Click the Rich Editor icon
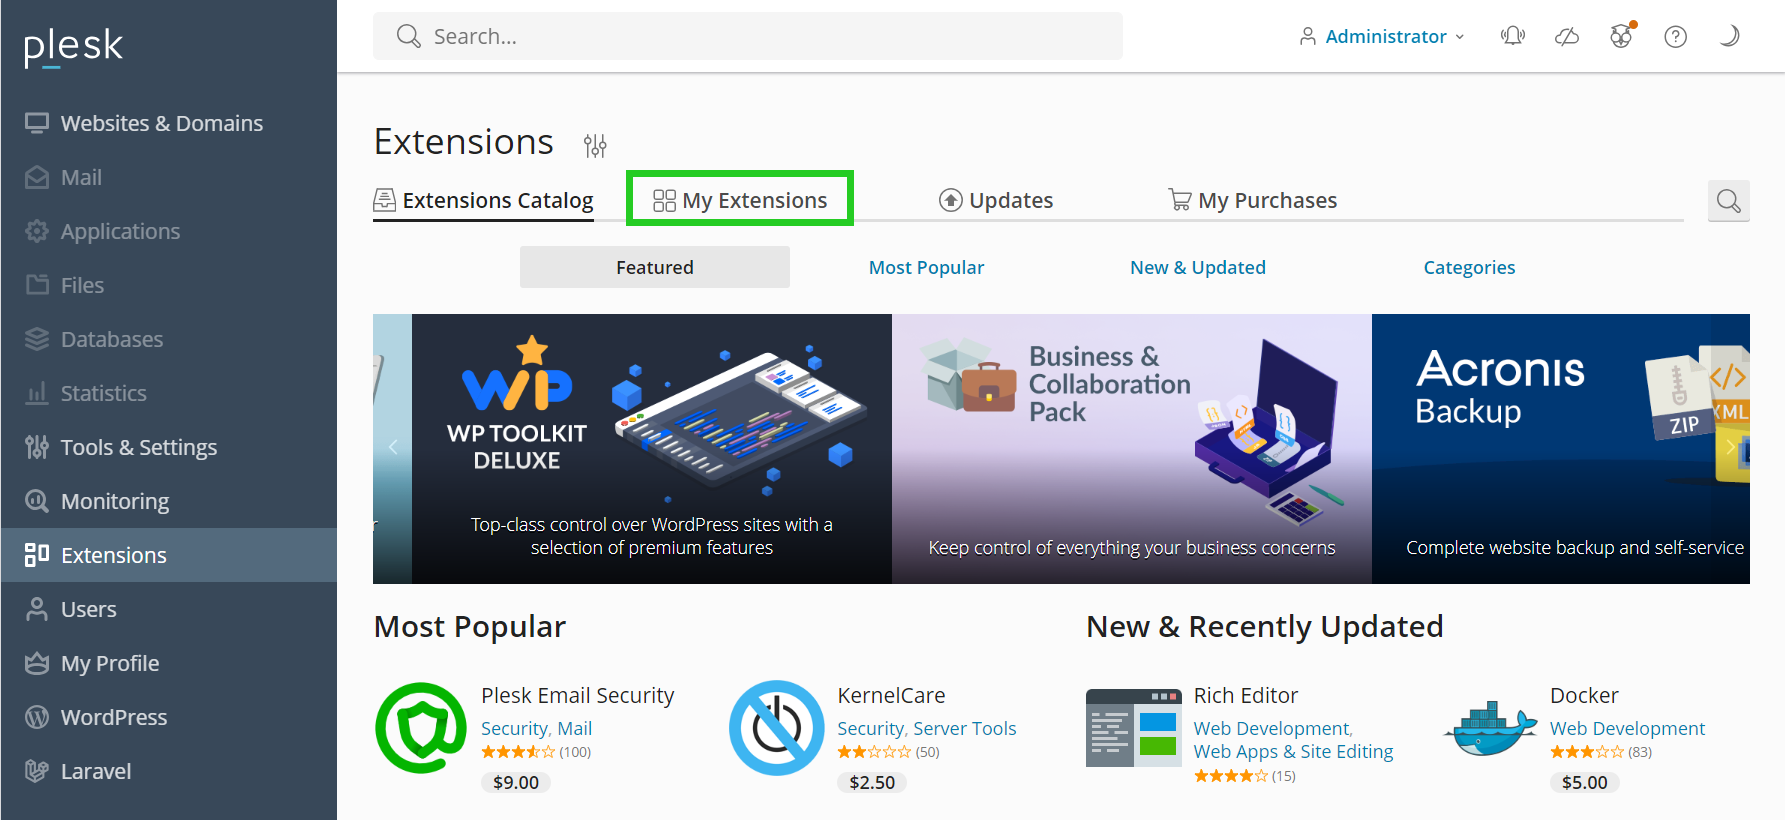Screen dimensions: 1785x820 pos(1134,728)
